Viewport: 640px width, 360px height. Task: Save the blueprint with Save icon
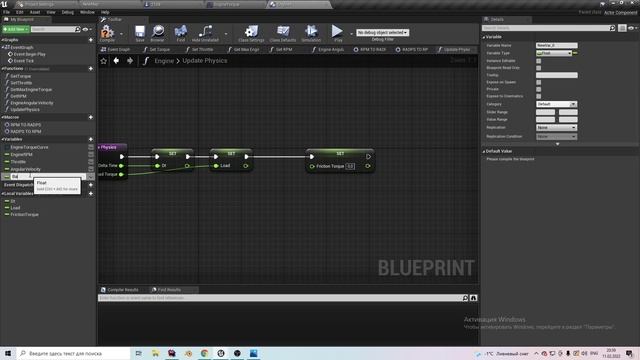pyautogui.click(x=140, y=33)
